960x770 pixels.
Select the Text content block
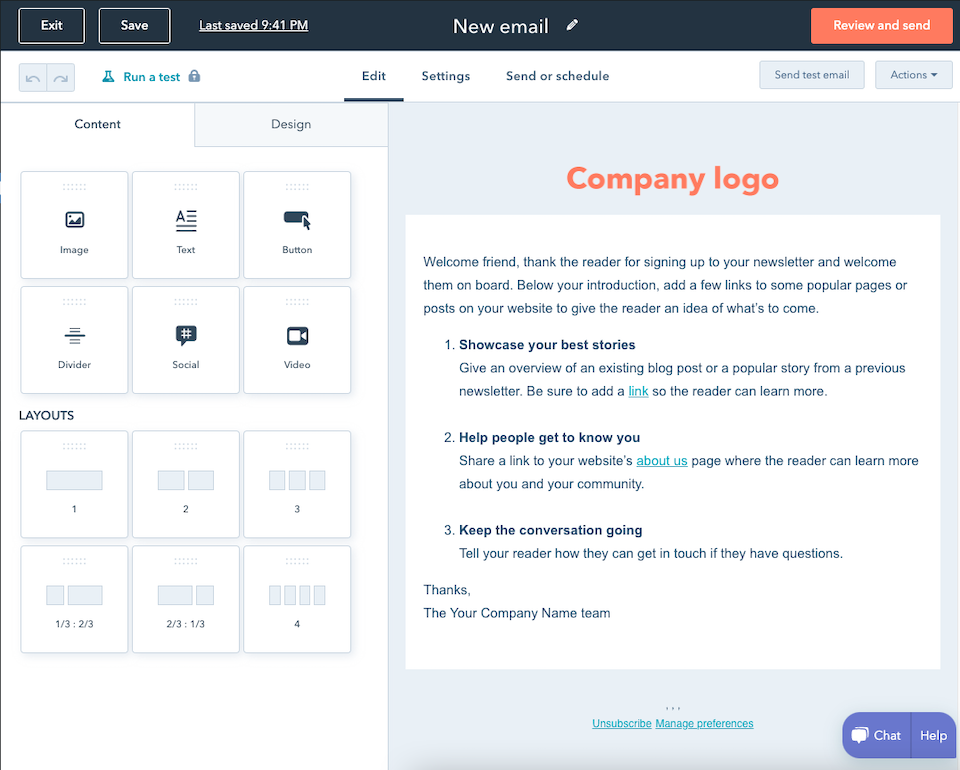[185, 225]
